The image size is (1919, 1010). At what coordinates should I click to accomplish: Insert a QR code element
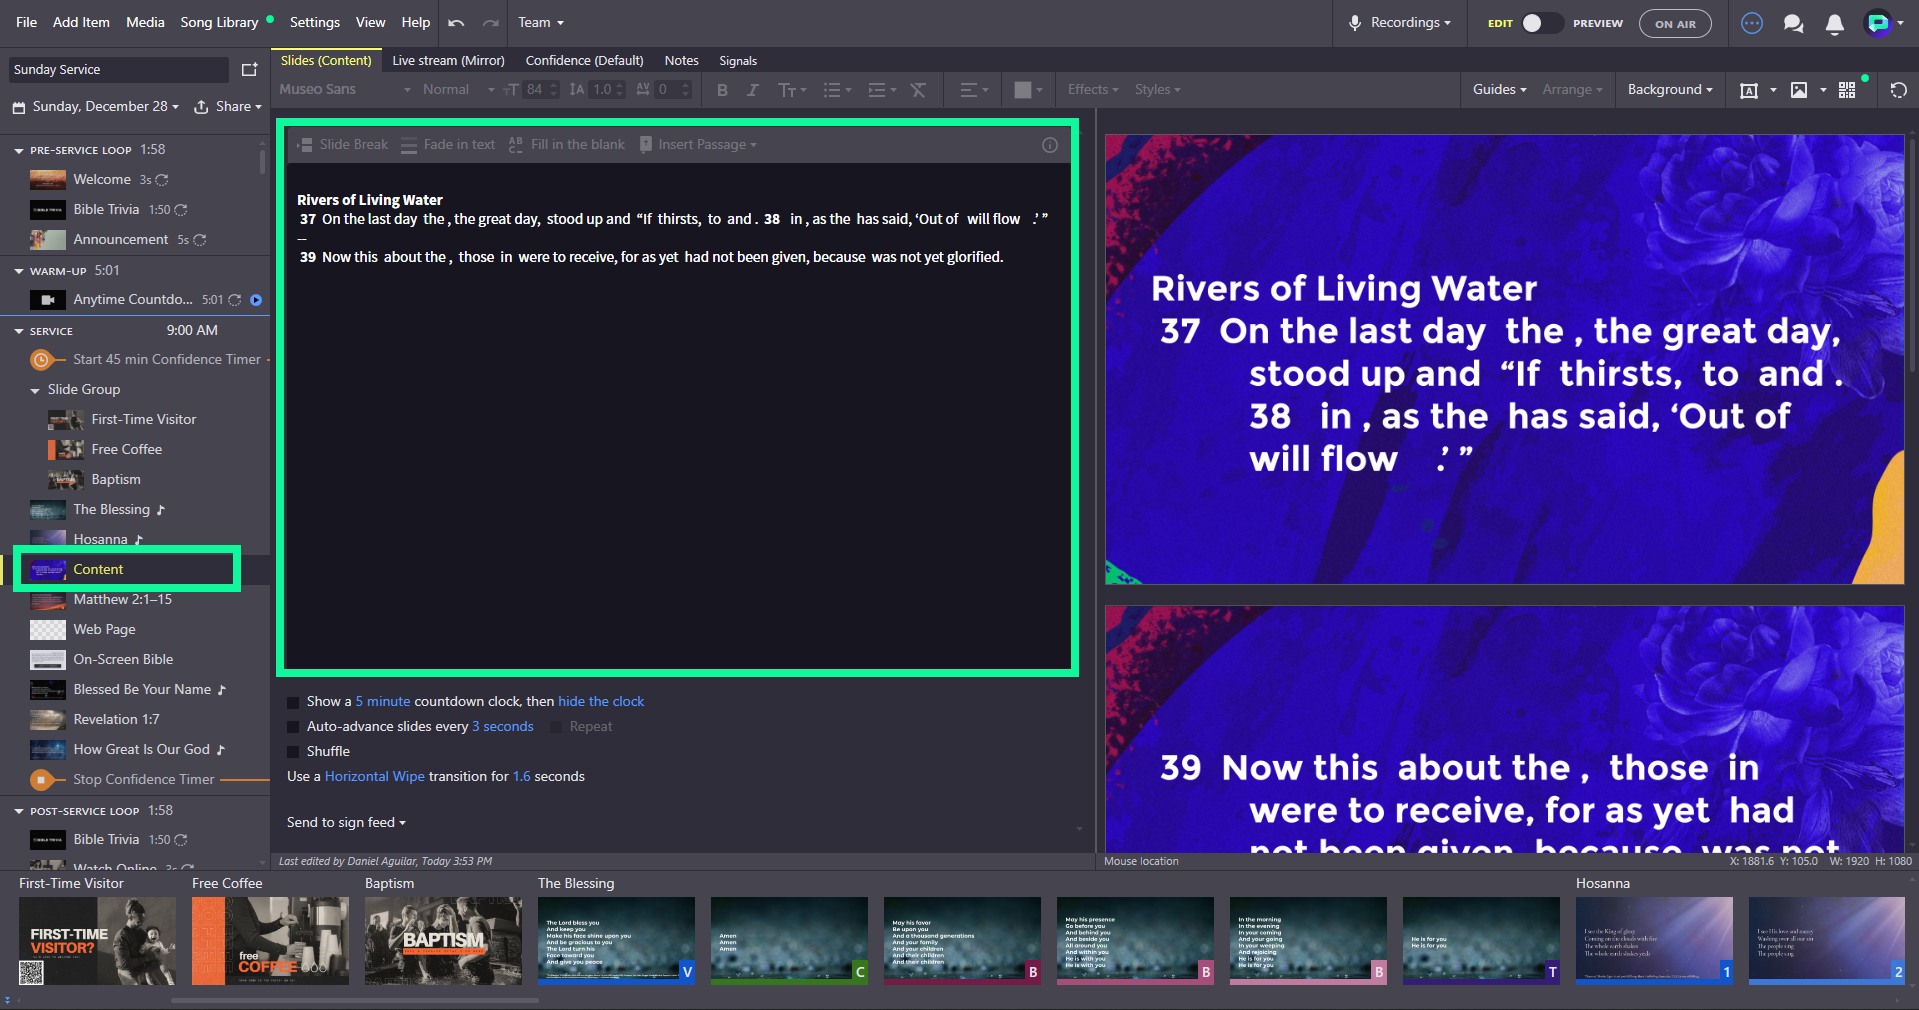pos(1847,90)
